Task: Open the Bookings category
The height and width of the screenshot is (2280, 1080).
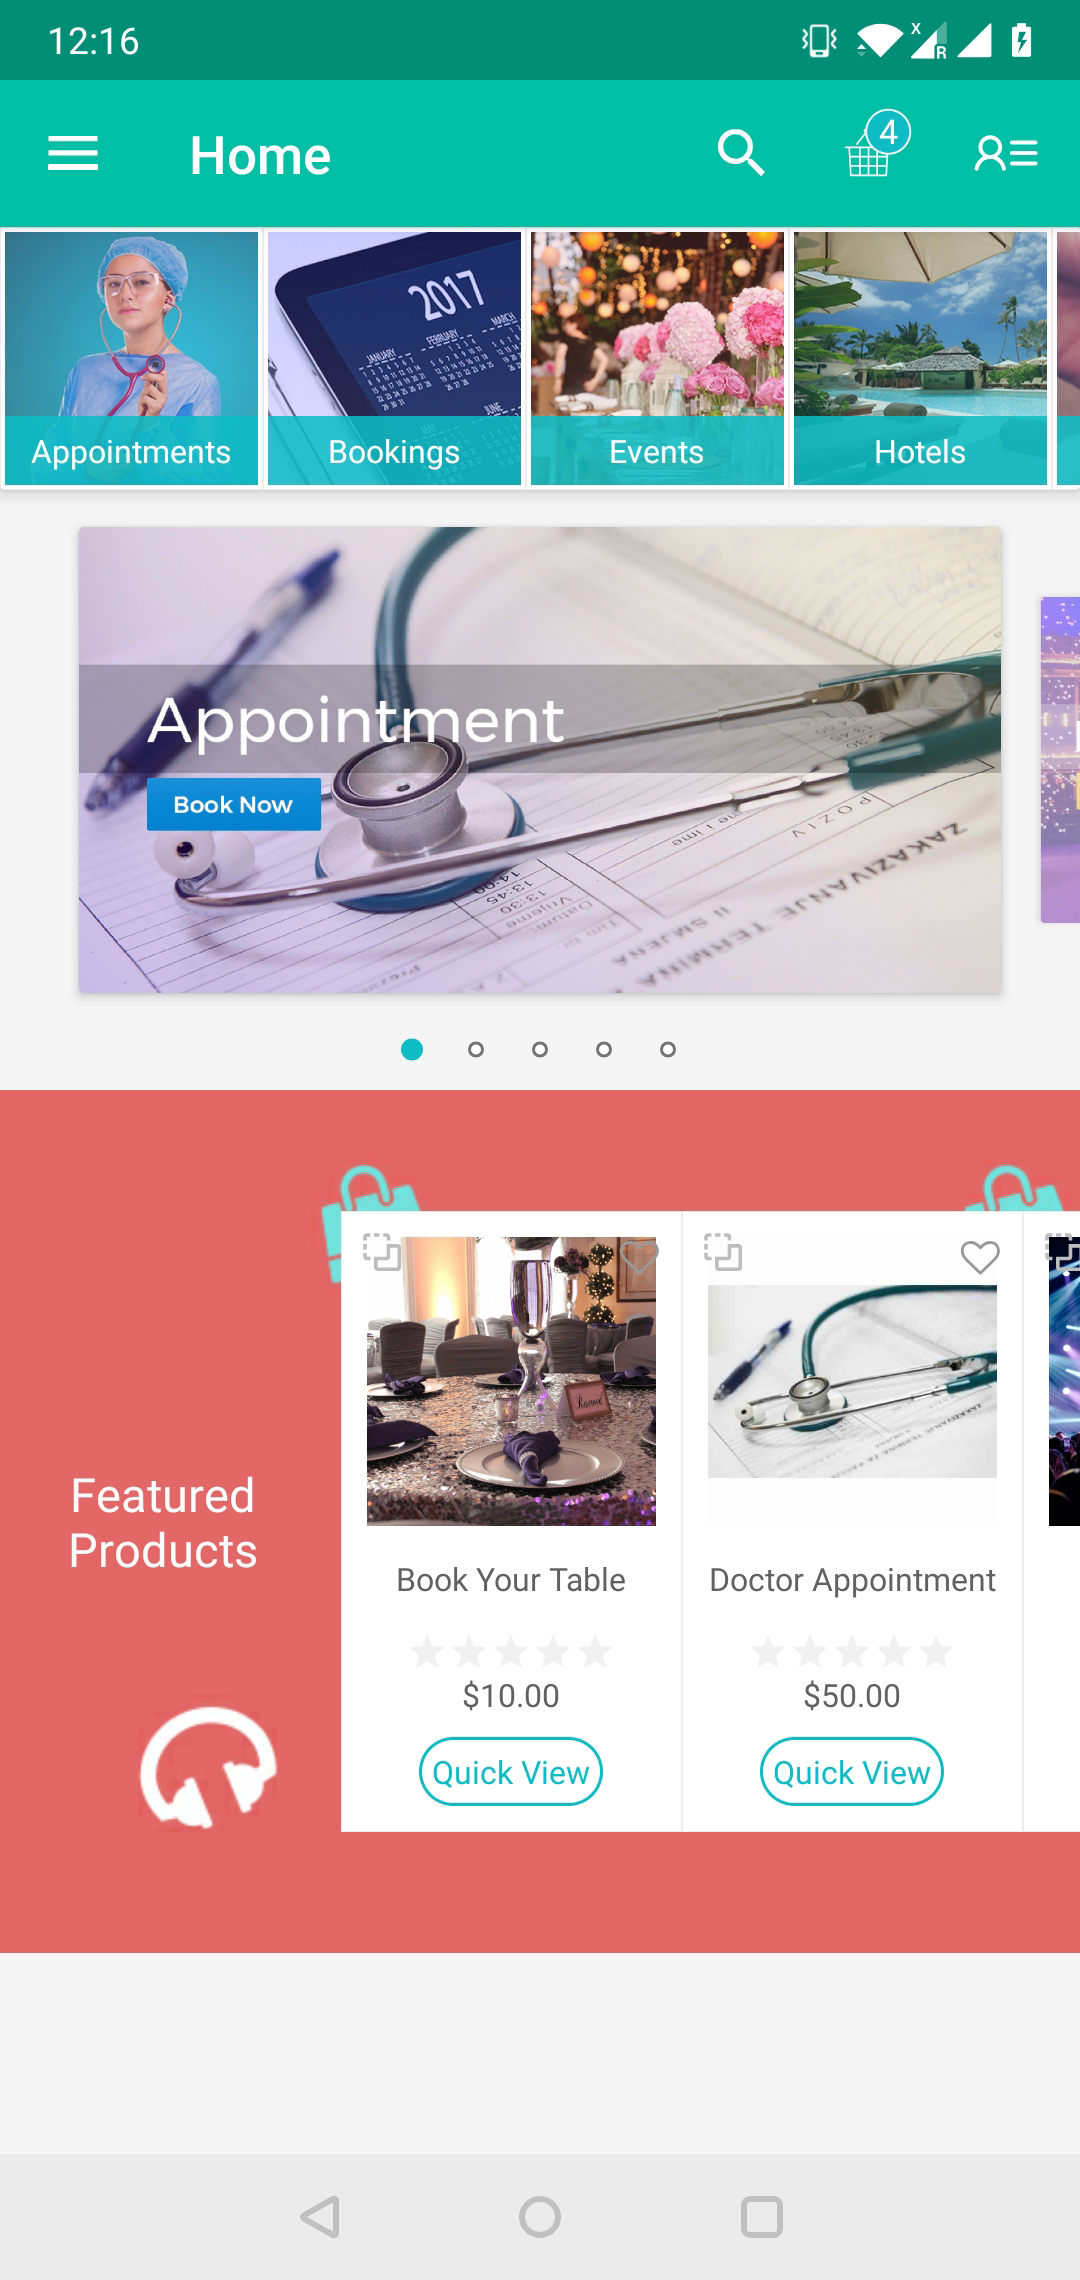Action: click(394, 359)
